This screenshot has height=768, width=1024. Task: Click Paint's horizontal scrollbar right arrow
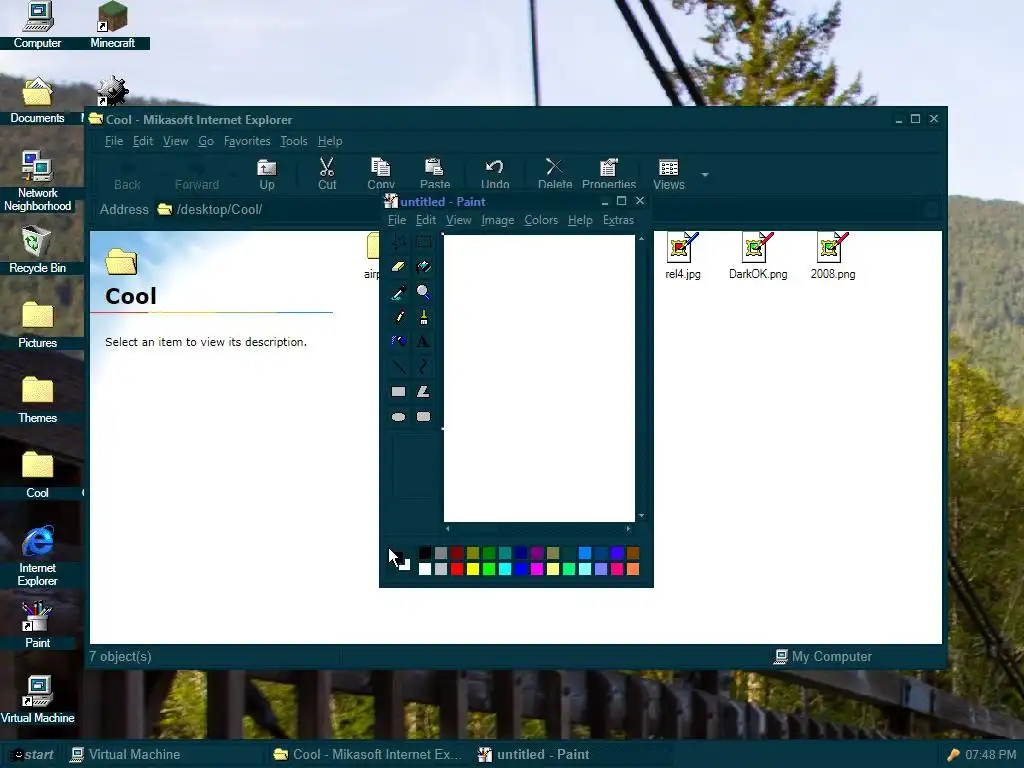628,528
